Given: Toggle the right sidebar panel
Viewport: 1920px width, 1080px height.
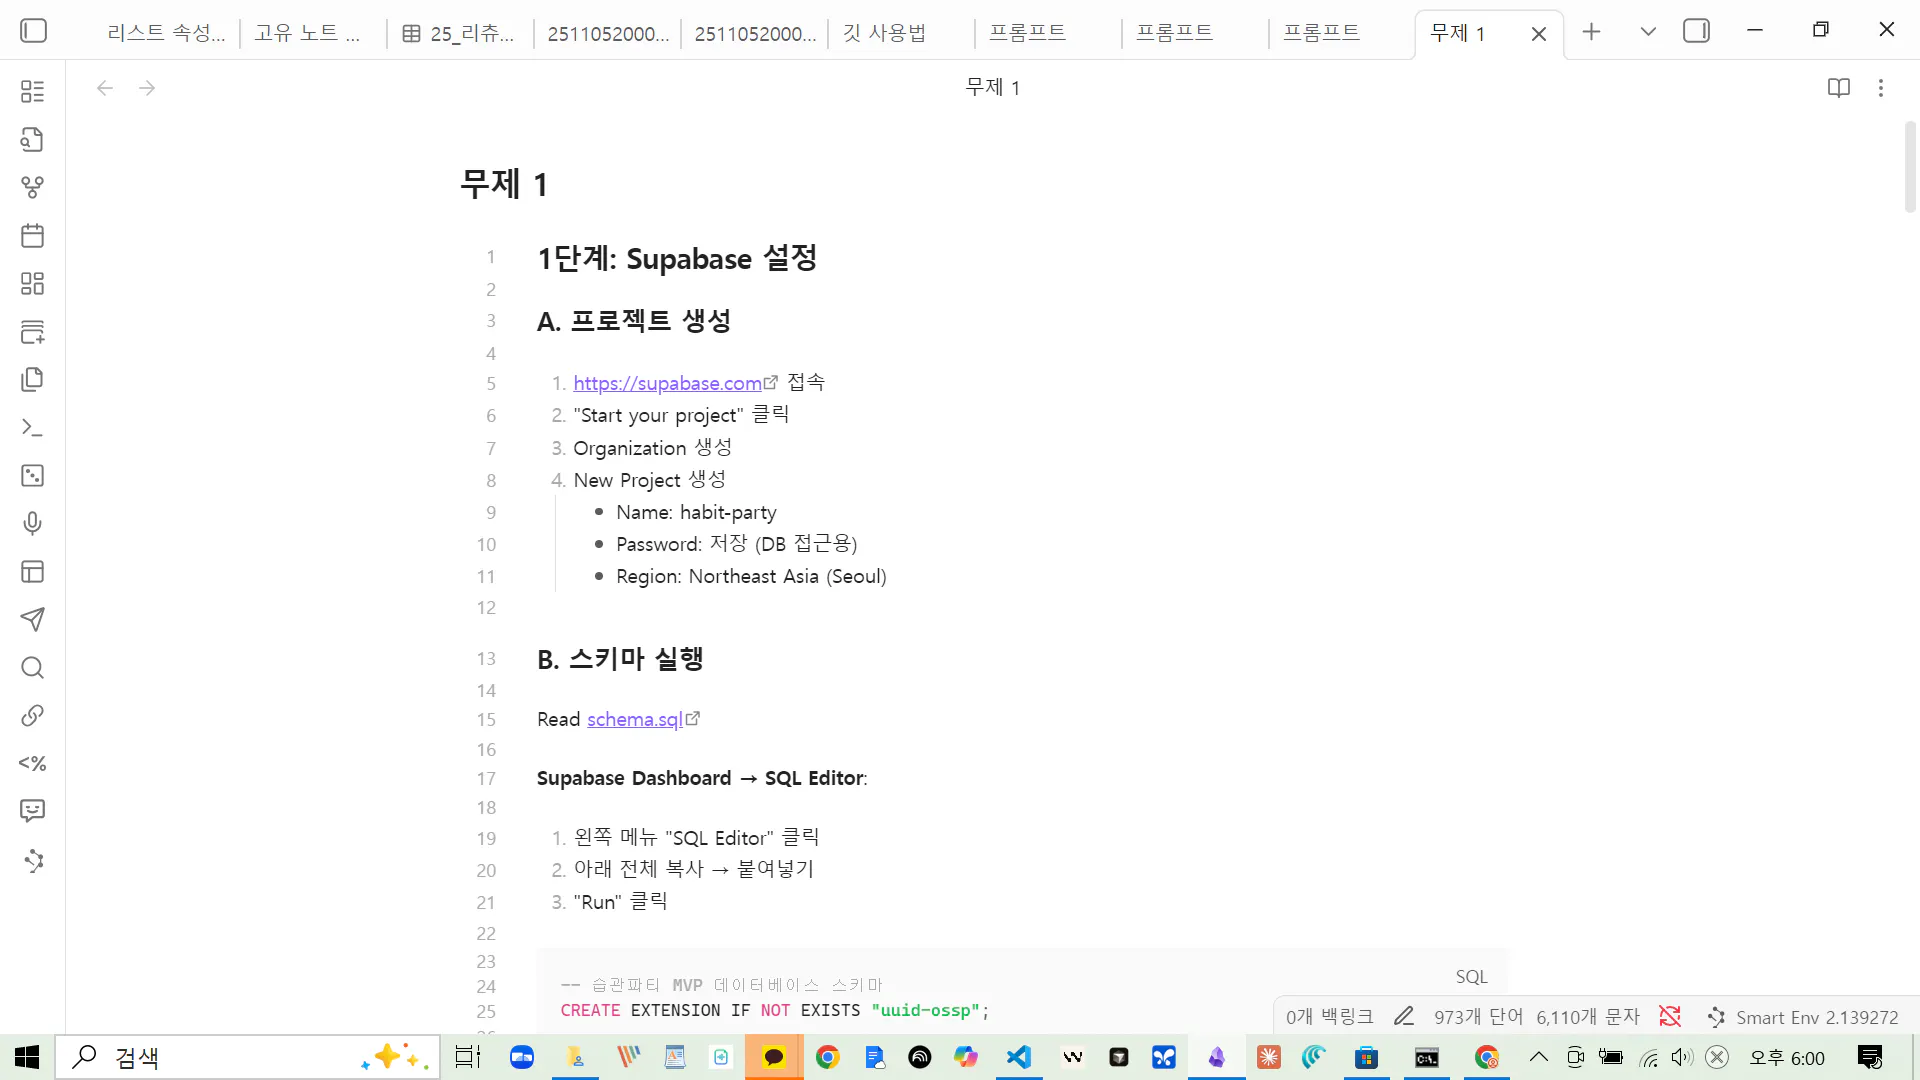Looking at the screenshot, I should [1696, 31].
